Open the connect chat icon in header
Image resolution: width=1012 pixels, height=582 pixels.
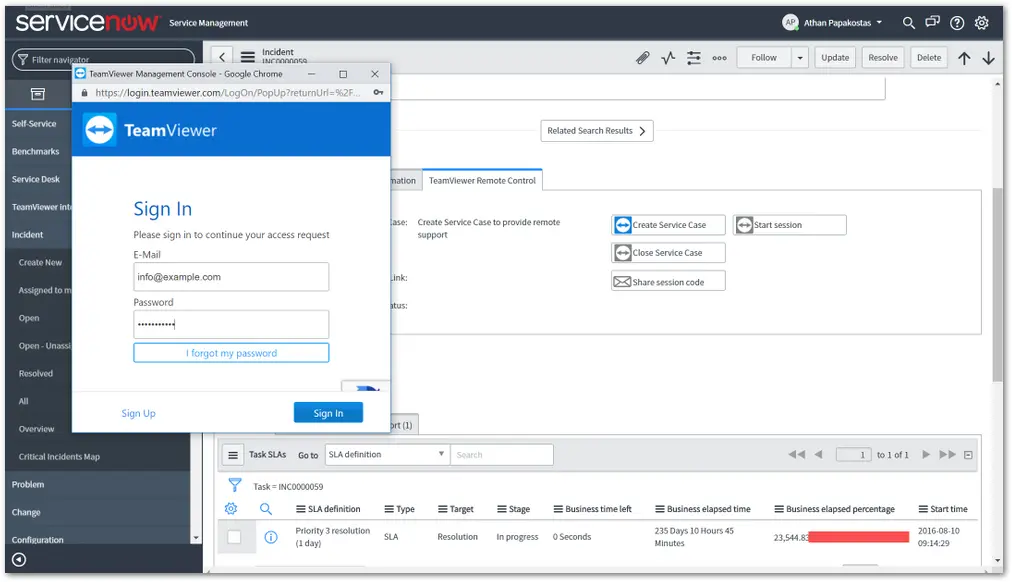coord(932,23)
